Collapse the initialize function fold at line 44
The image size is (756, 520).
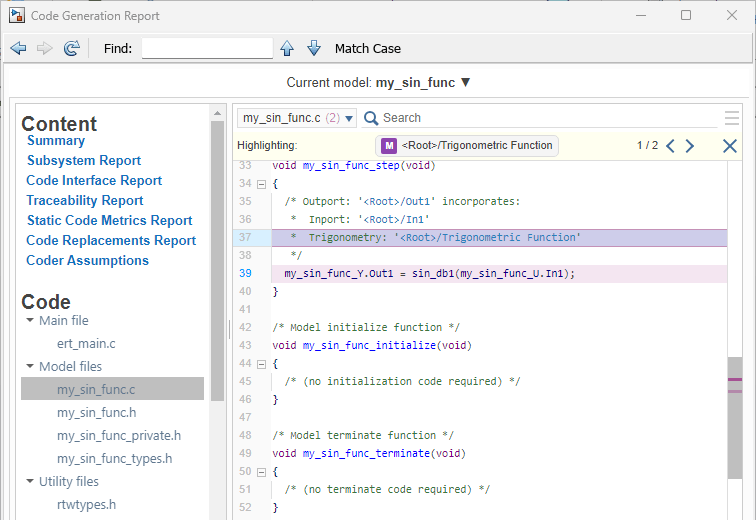[261, 364]
